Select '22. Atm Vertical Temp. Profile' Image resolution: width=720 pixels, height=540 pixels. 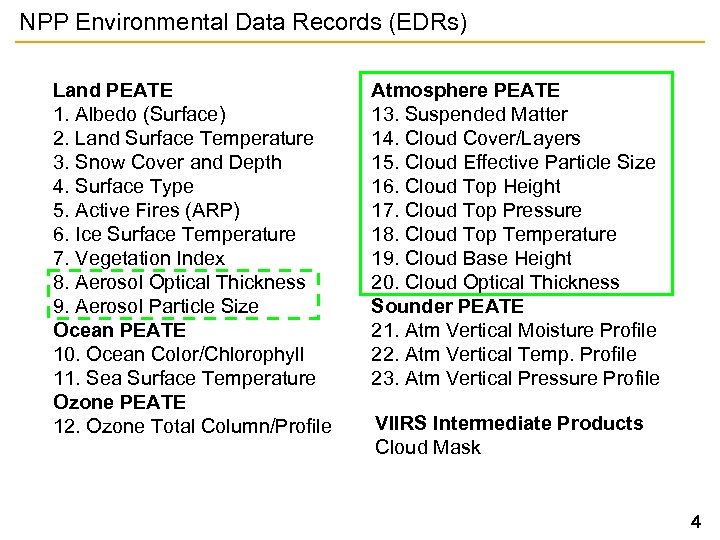(504, 354)
